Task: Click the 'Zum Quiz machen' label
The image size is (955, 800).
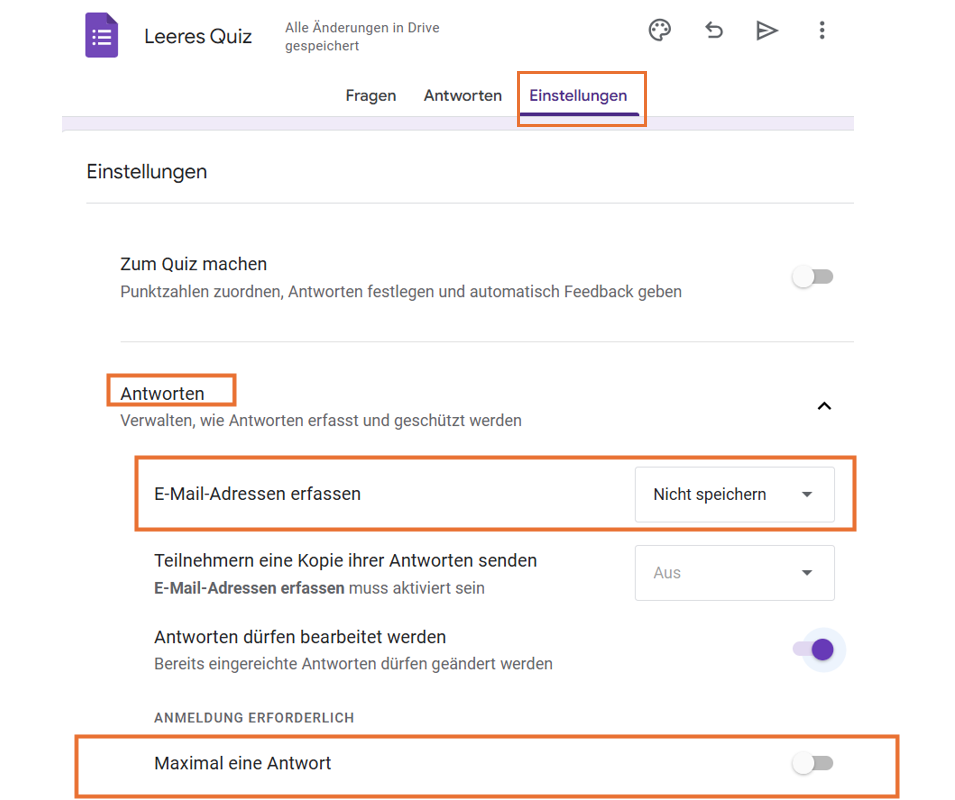Action: pyautogui.click(x=193, y=265)
